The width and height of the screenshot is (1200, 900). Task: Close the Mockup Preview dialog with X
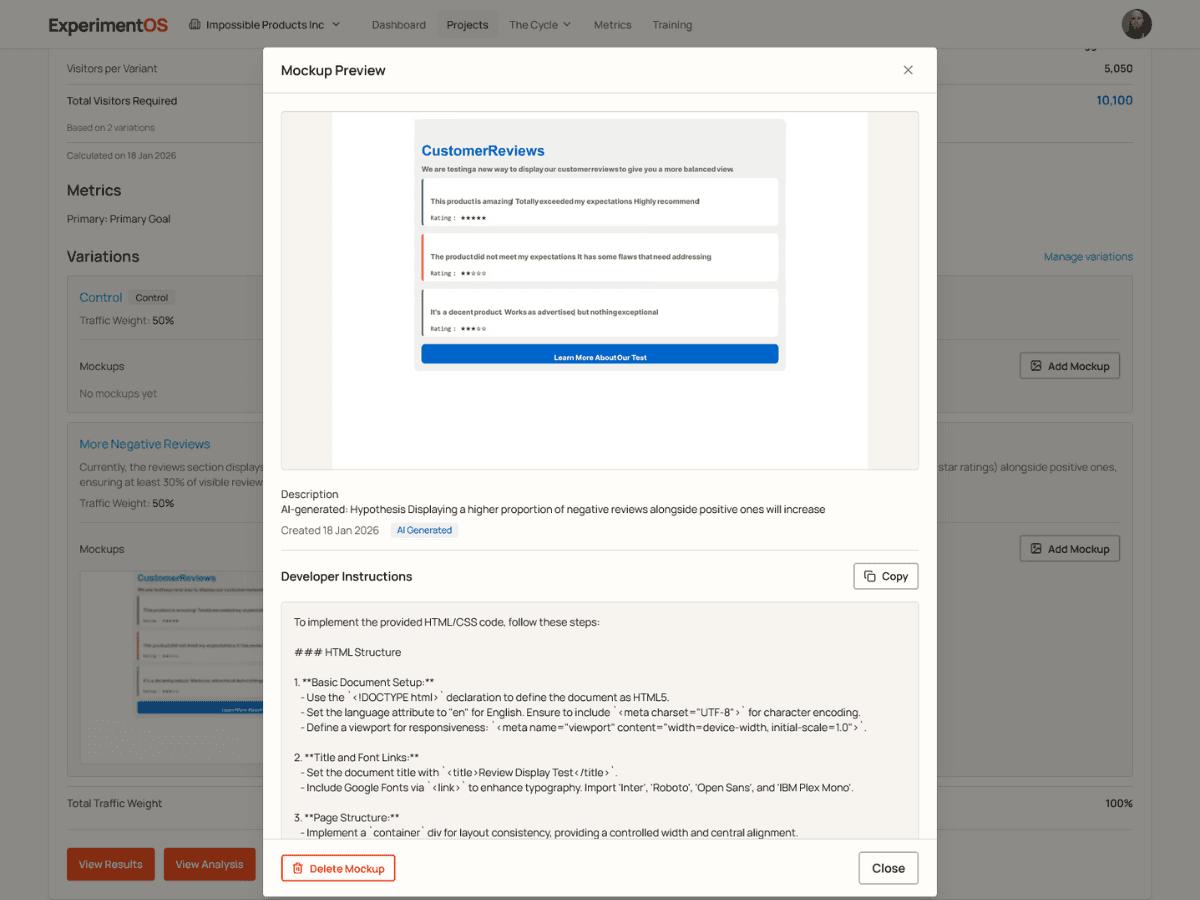(908, 70)
